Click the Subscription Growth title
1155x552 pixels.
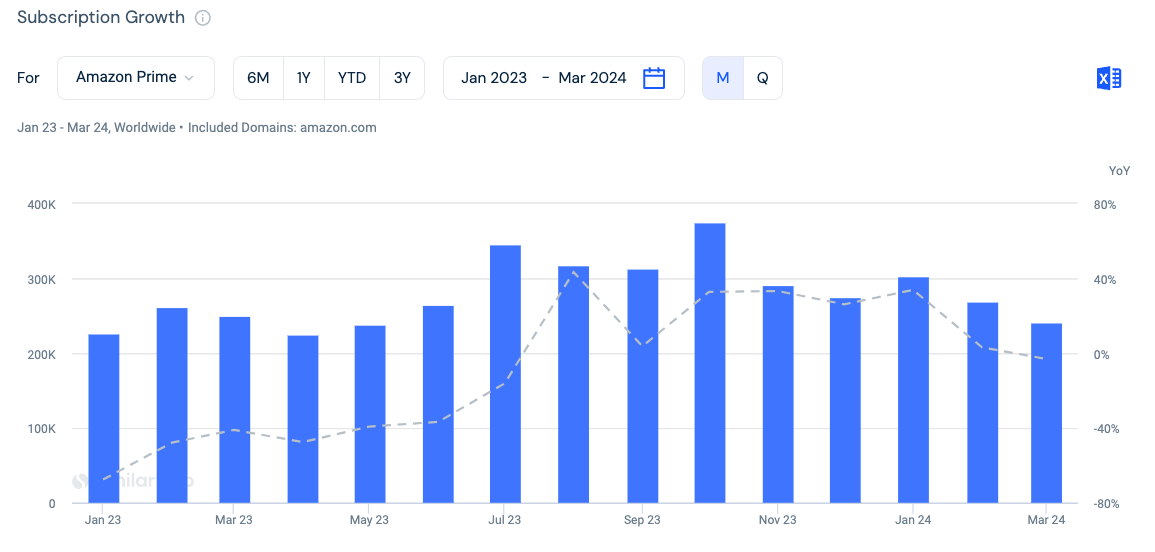coord(101,18)
